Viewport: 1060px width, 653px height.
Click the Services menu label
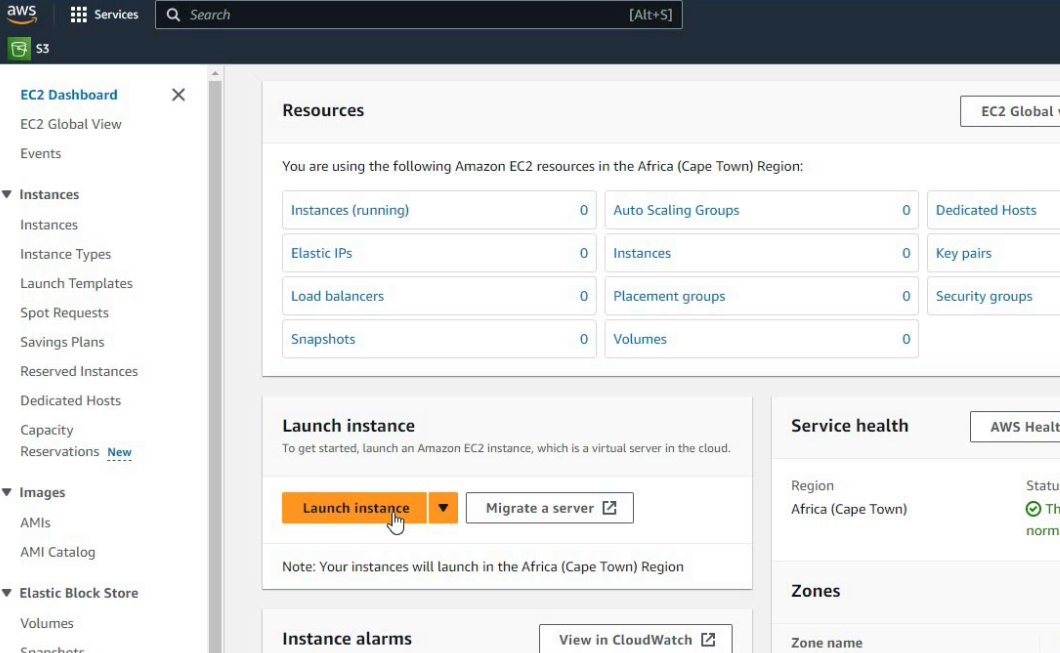coord(116,15)
